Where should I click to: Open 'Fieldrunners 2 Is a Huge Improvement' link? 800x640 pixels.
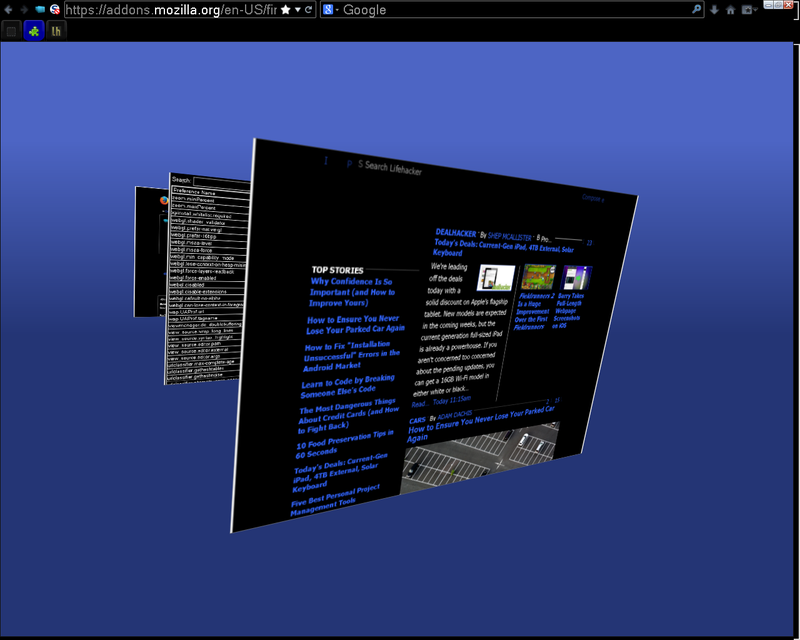(x=533, y=311)
